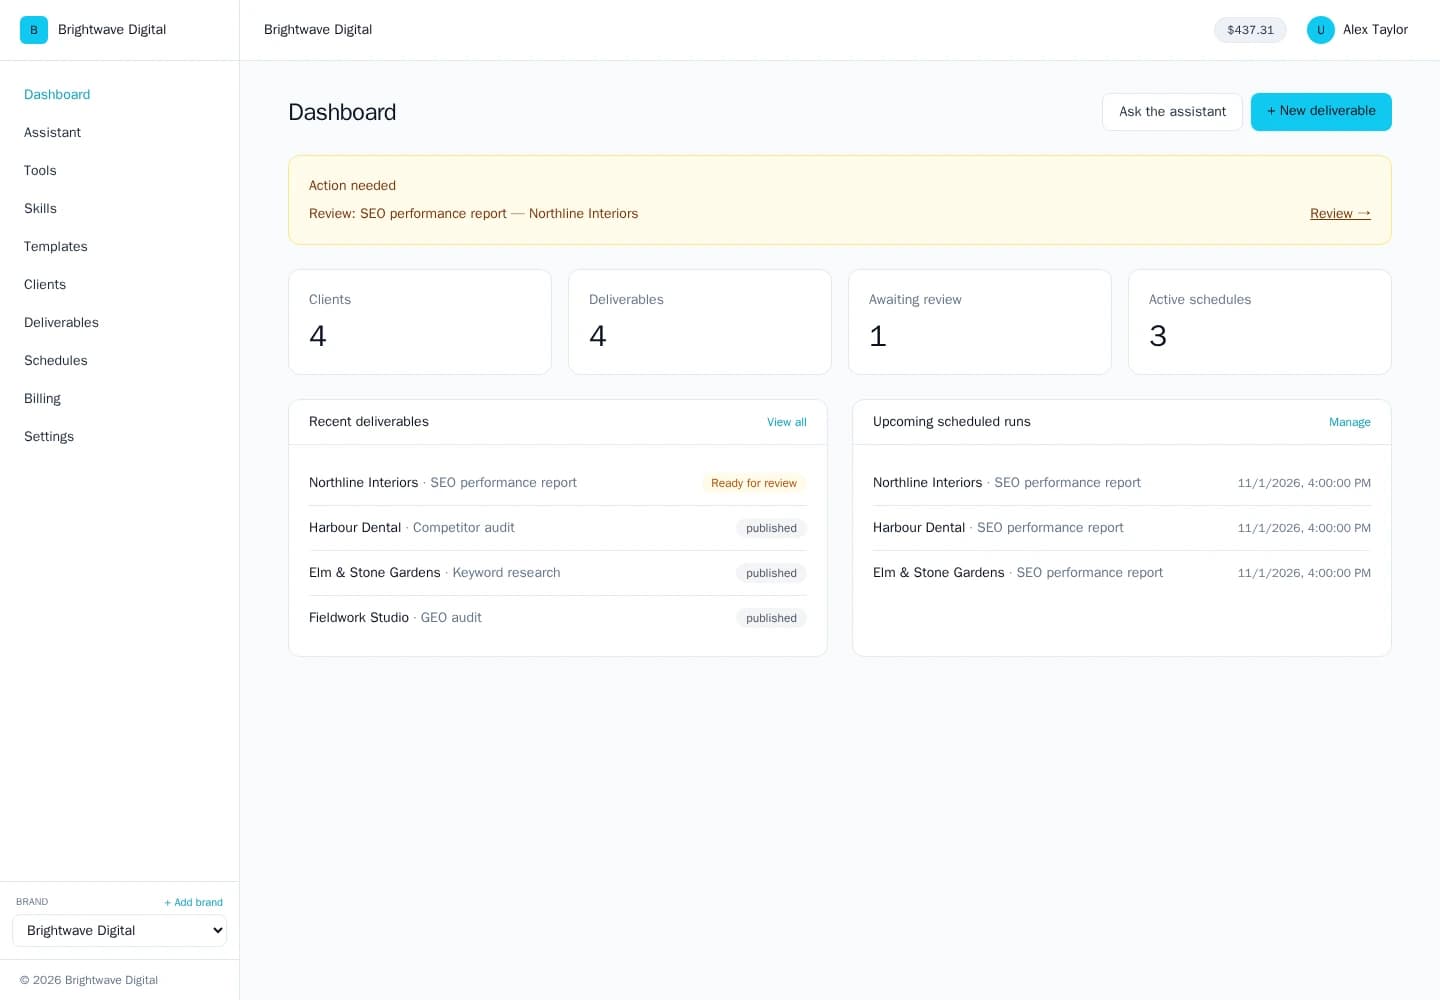Select Skills in the sidebar
The image size is (1440, 1000).
[x=40, y=208]
